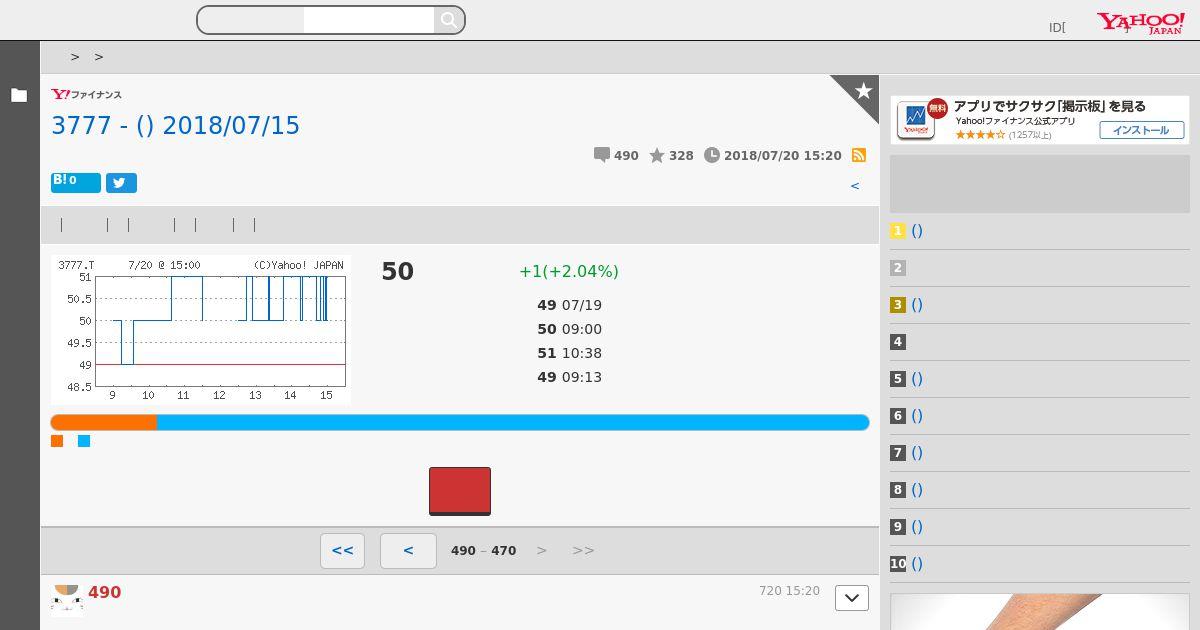
Task: Click the orange portion of sentiment bar
Action: 104,423
